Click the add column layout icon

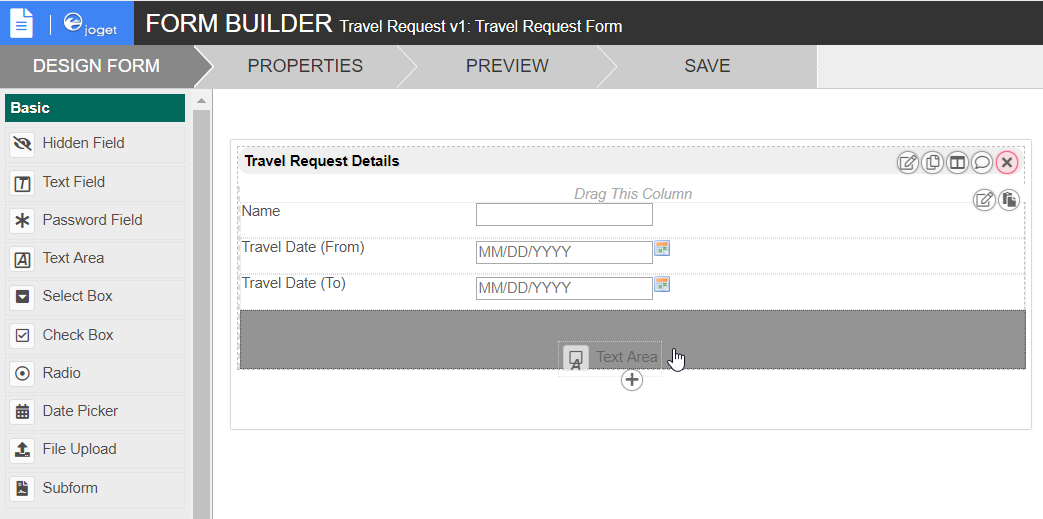click(x=957, y=162)
